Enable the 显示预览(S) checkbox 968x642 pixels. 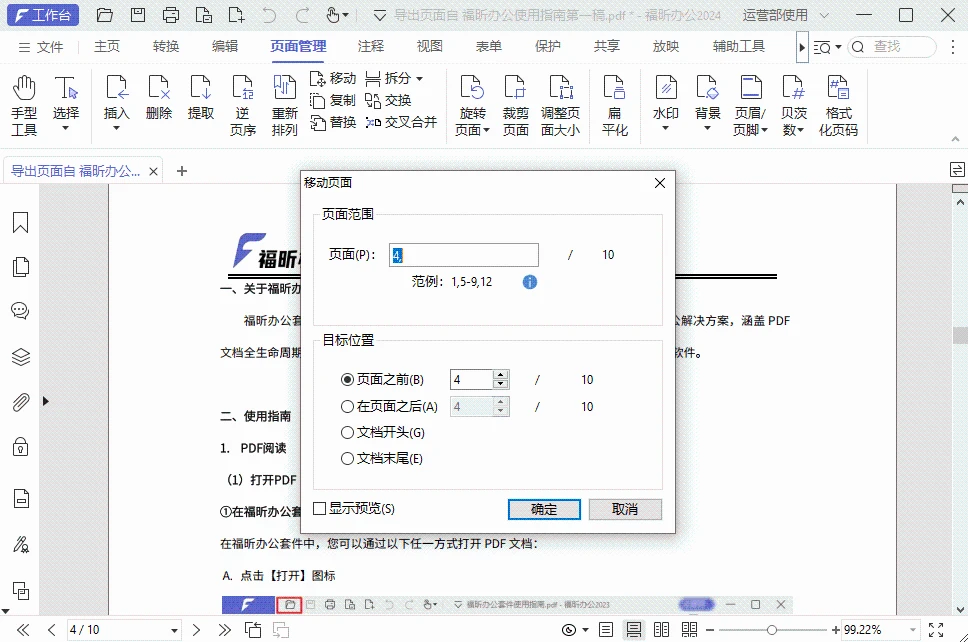318,508
